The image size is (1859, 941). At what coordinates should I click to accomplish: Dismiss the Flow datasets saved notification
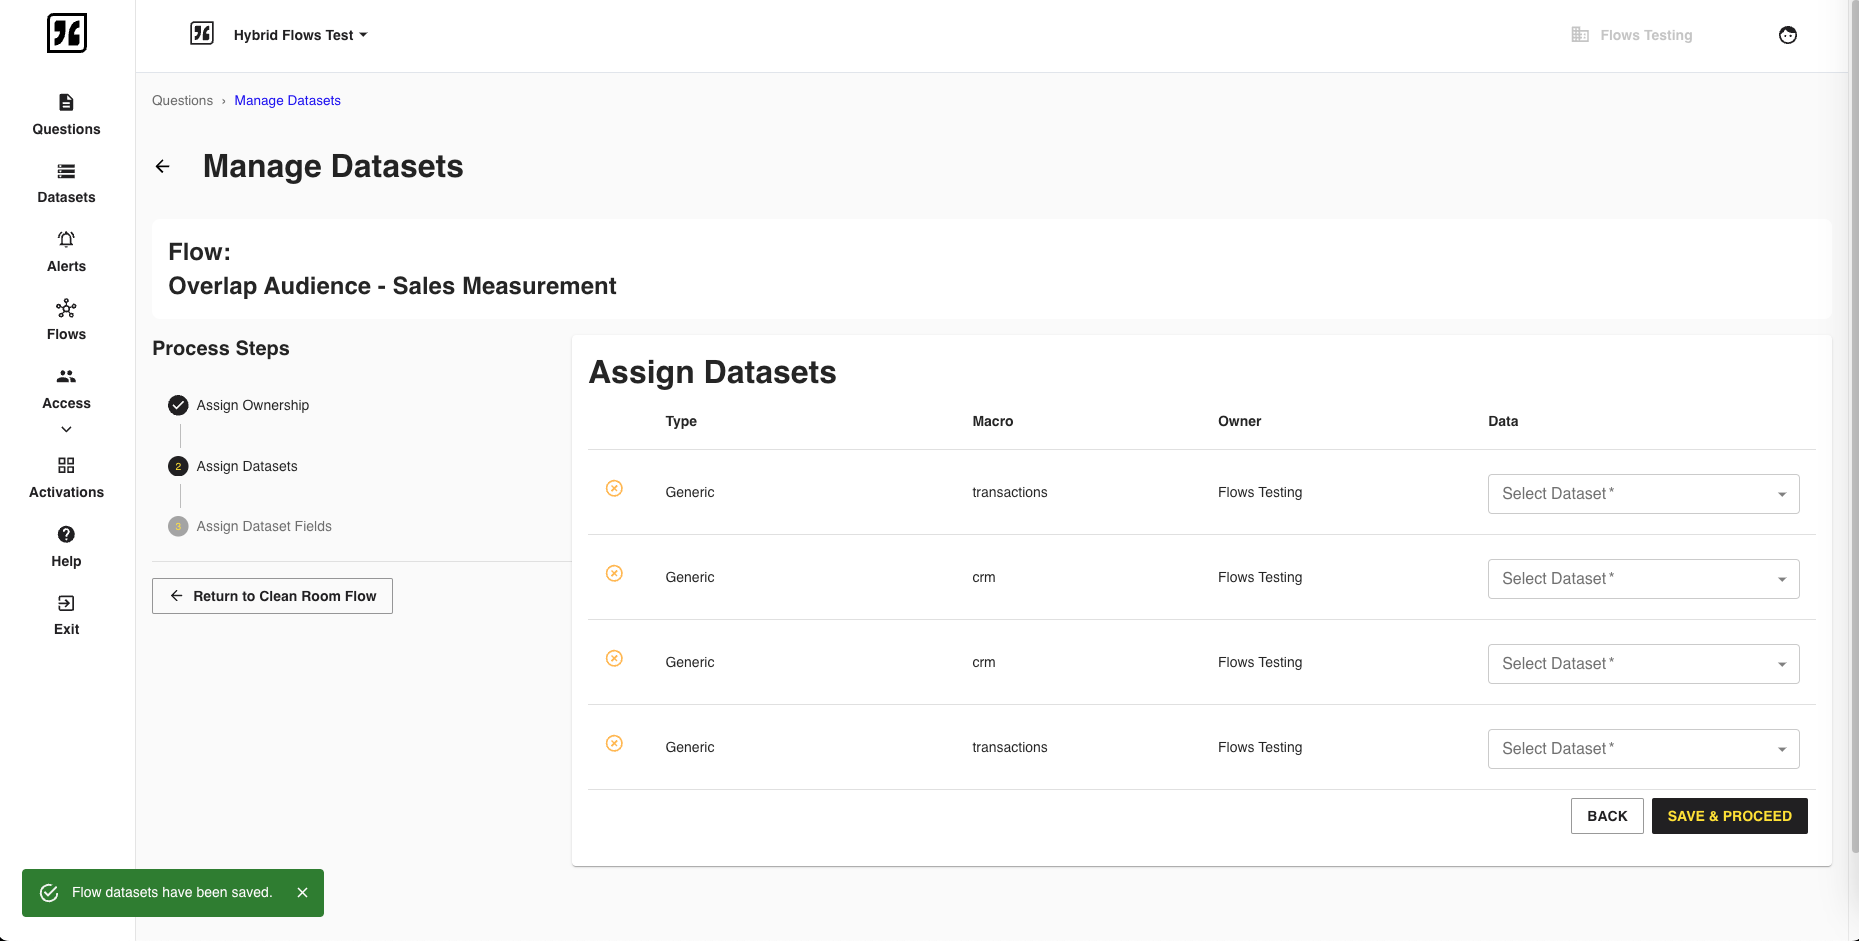click(x=302, y=892)
